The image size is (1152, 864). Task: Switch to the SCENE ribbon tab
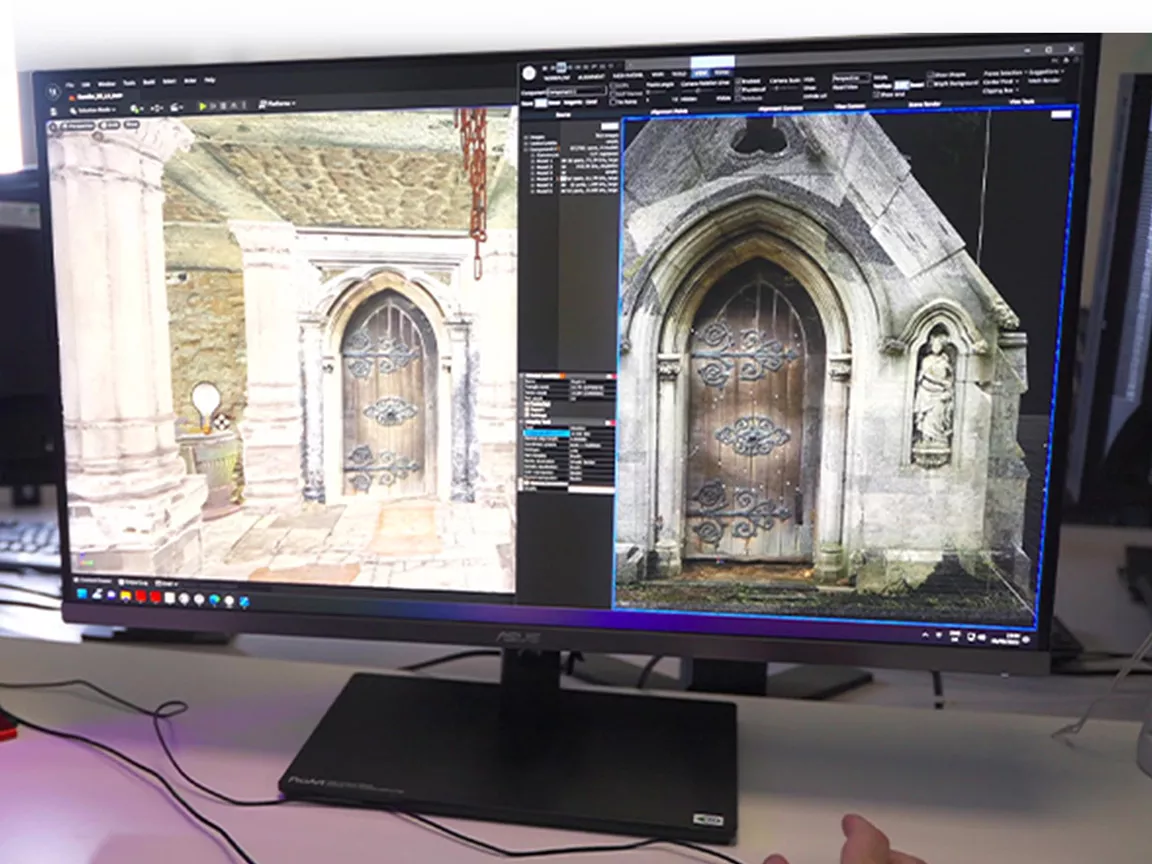coord(723,73)
